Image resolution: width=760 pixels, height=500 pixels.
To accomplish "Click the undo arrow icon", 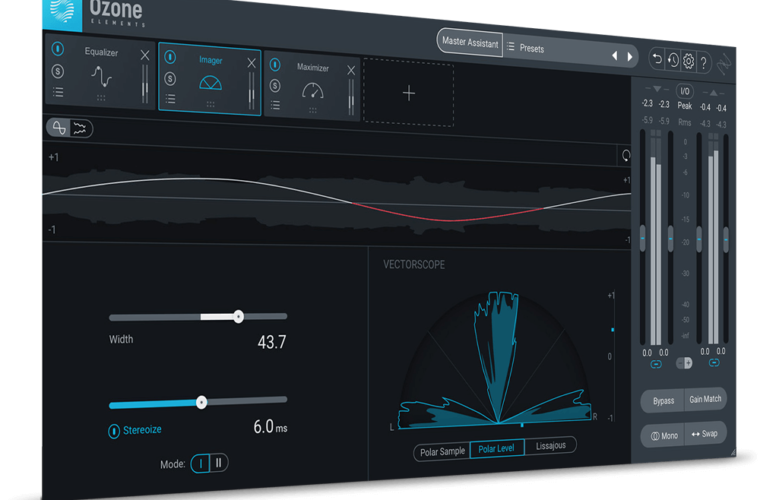I will tap(657, 59).
